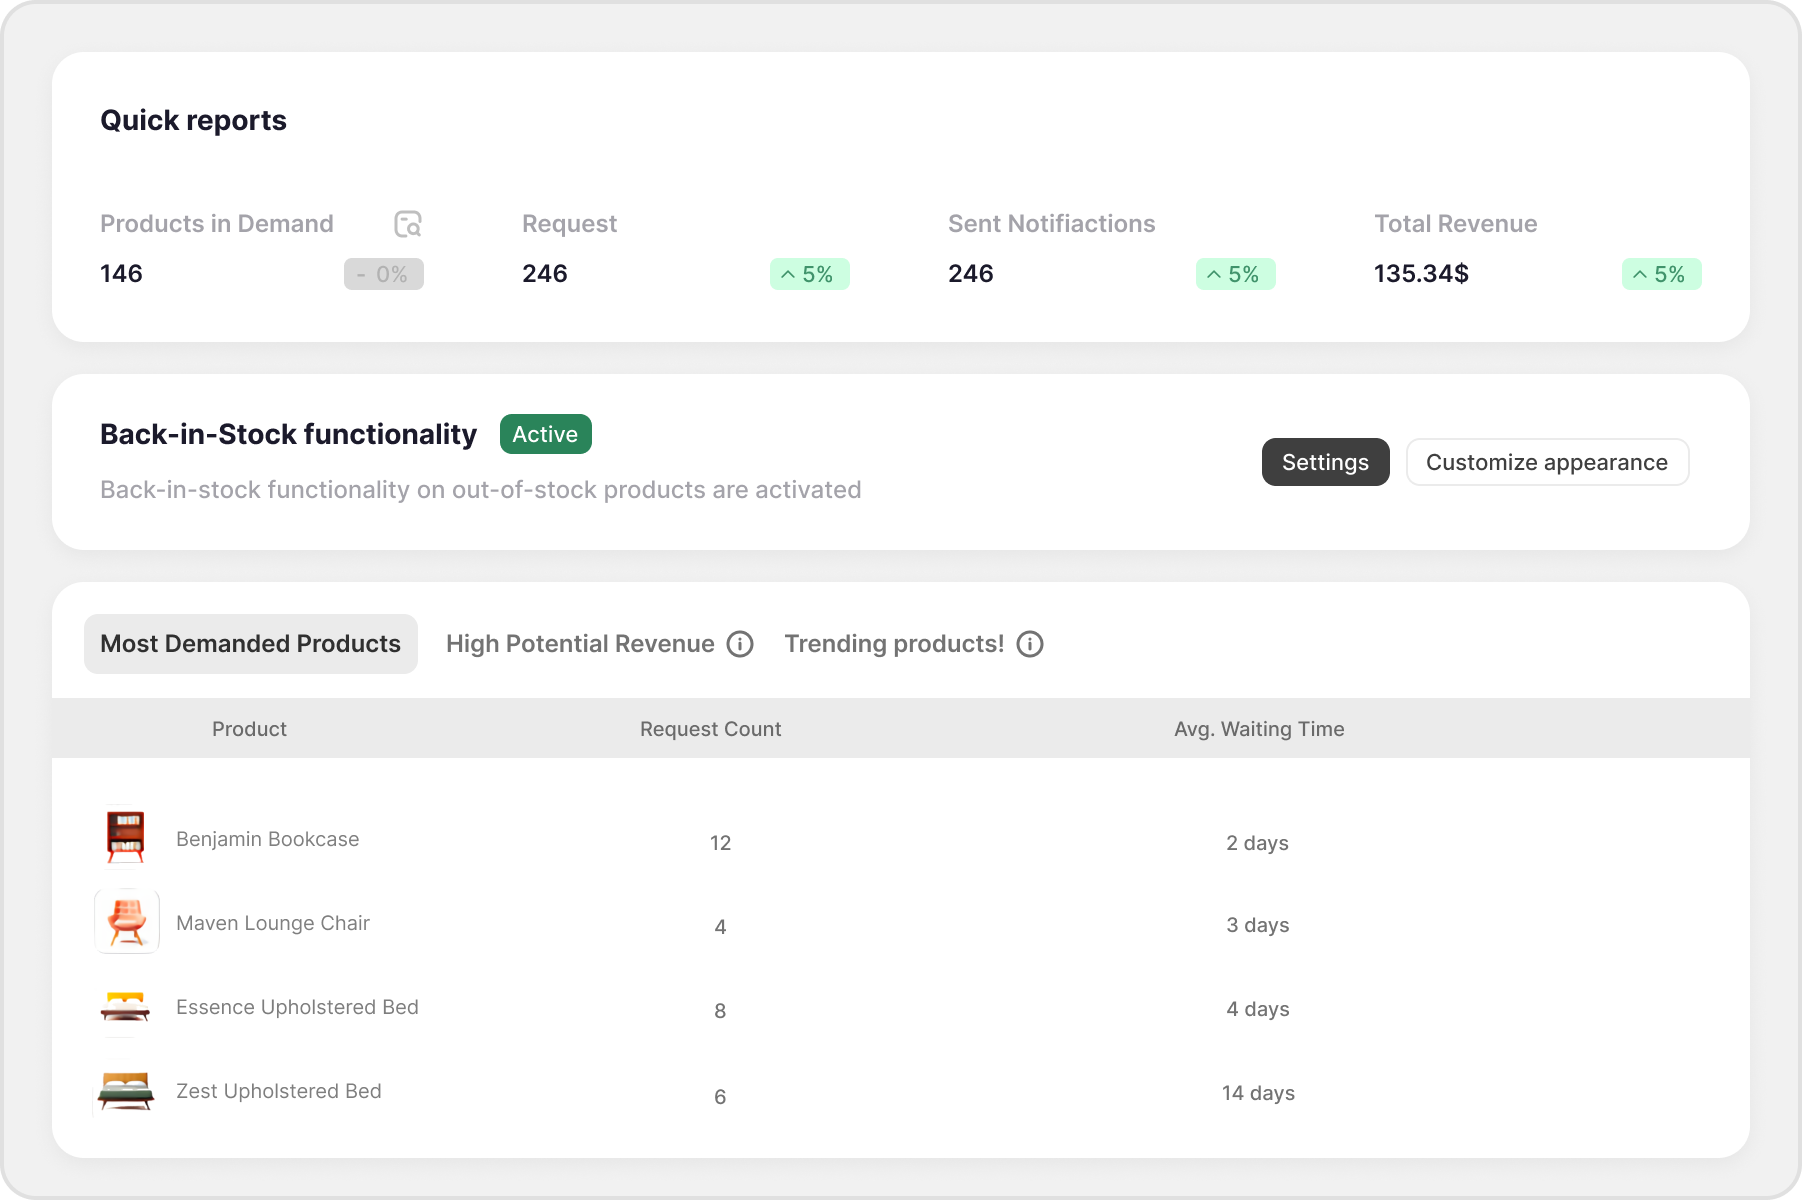Select the Essence Upholstered Bed thumbnail

126,1006
